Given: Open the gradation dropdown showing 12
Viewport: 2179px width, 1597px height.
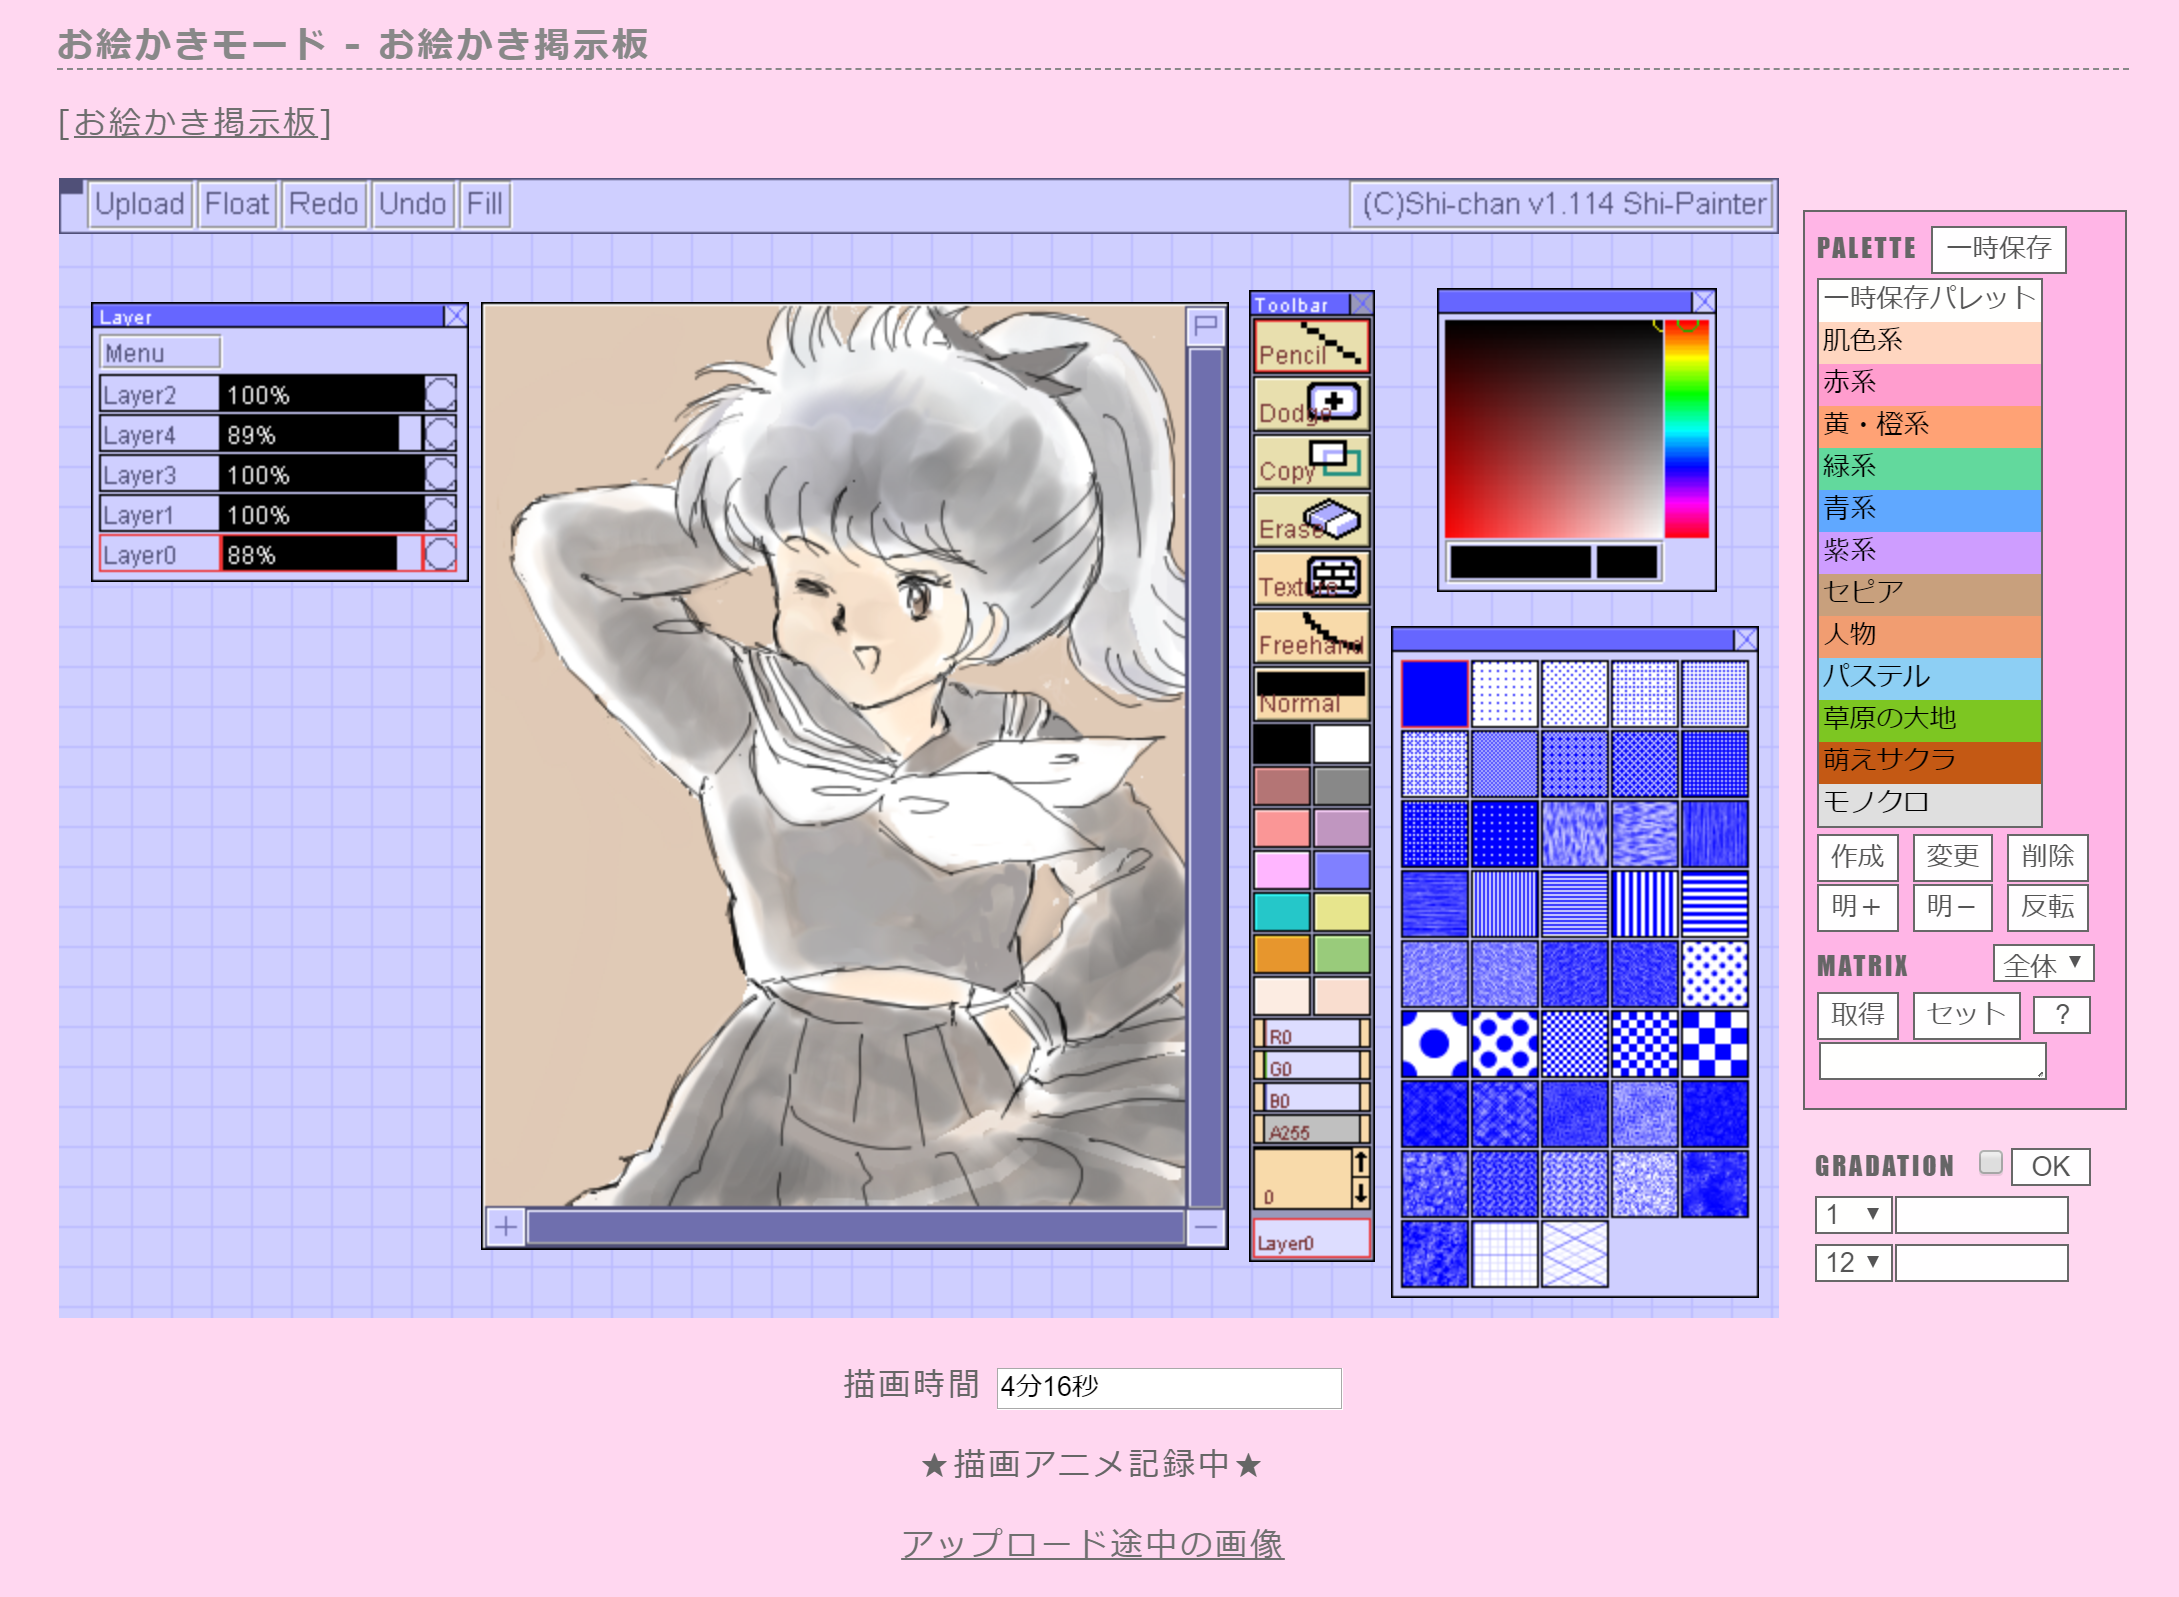Looking at the screenshot, I should click(x=1852, y=1262).
